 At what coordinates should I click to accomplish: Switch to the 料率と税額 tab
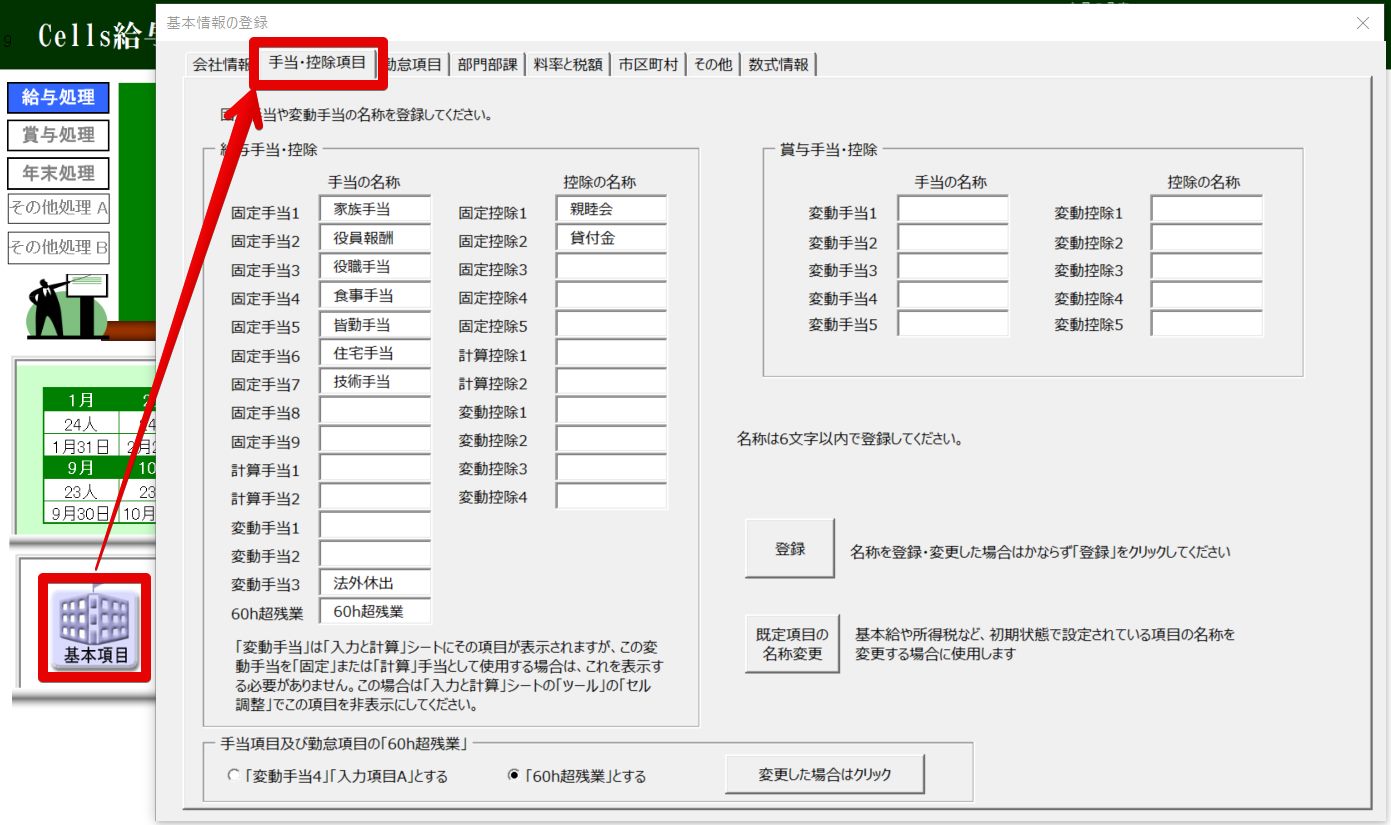[568, 65]
